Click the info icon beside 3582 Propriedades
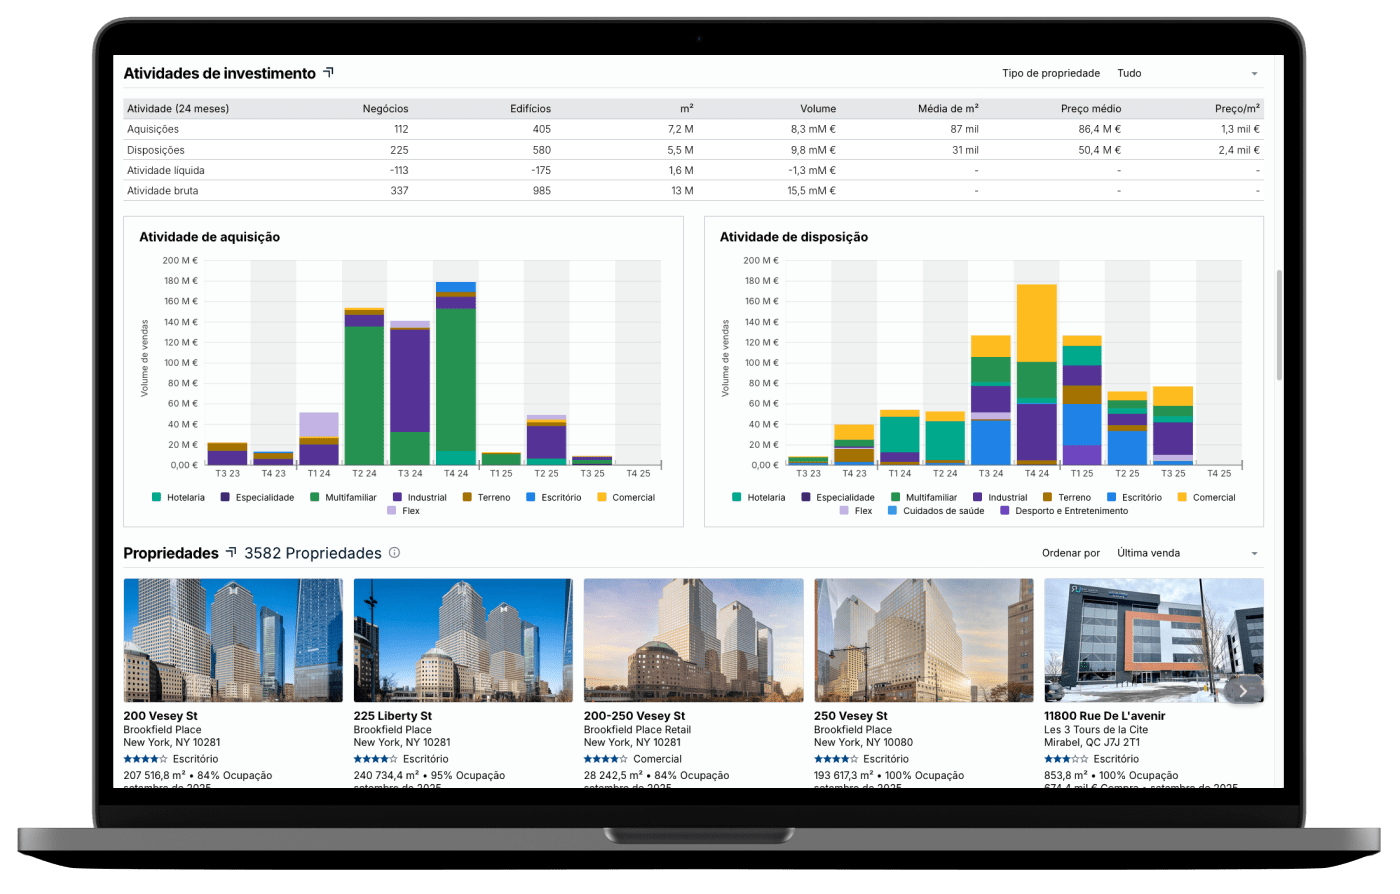Image resolution: width=1400 pixels, height=894 pixels. pos(394,553)
